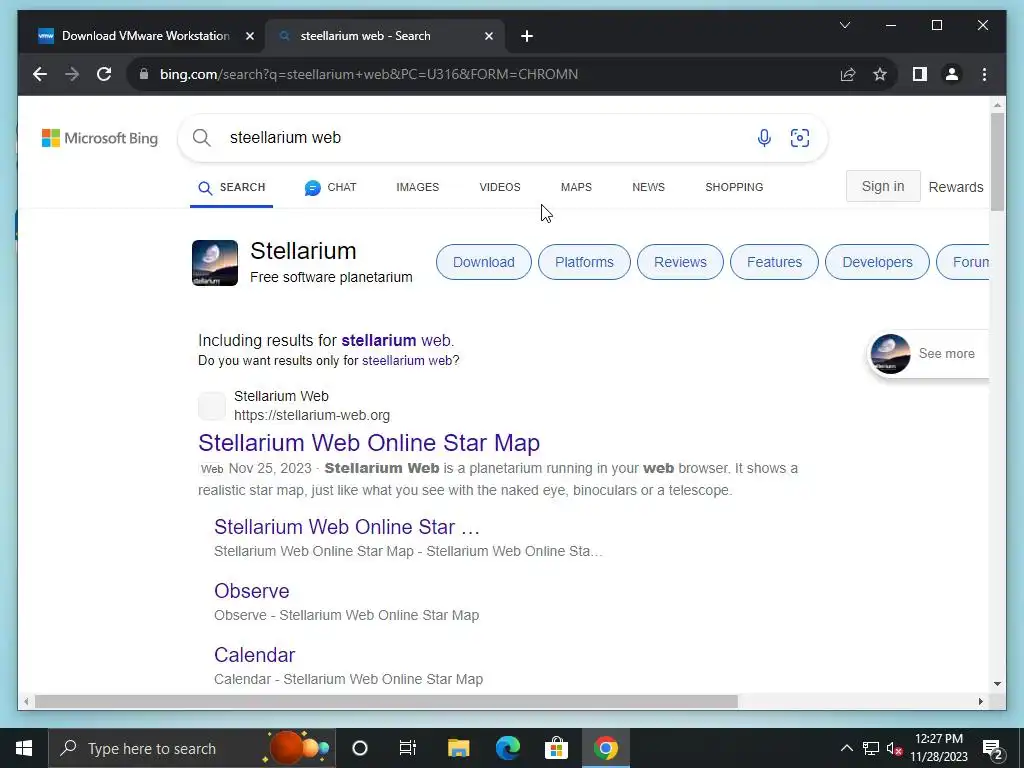This screenshot has height=768, width=1024.
Task: Click the forward navigation arrow
Action: (x=72, y=74)
